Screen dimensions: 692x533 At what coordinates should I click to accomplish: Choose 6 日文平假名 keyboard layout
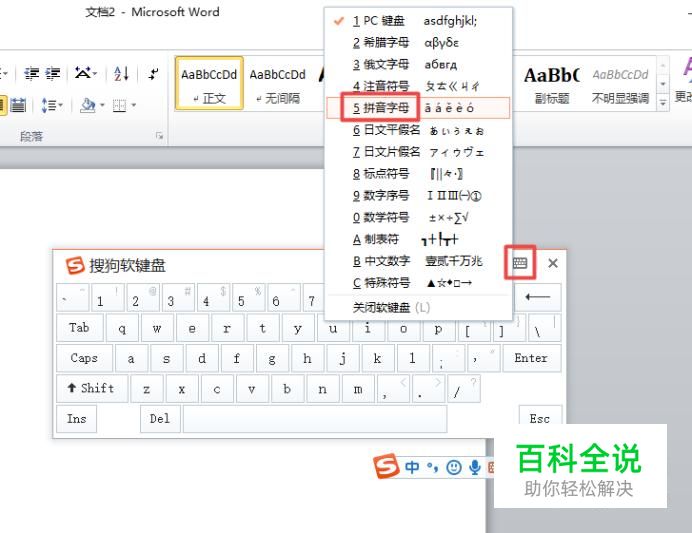tap(418, 130)
